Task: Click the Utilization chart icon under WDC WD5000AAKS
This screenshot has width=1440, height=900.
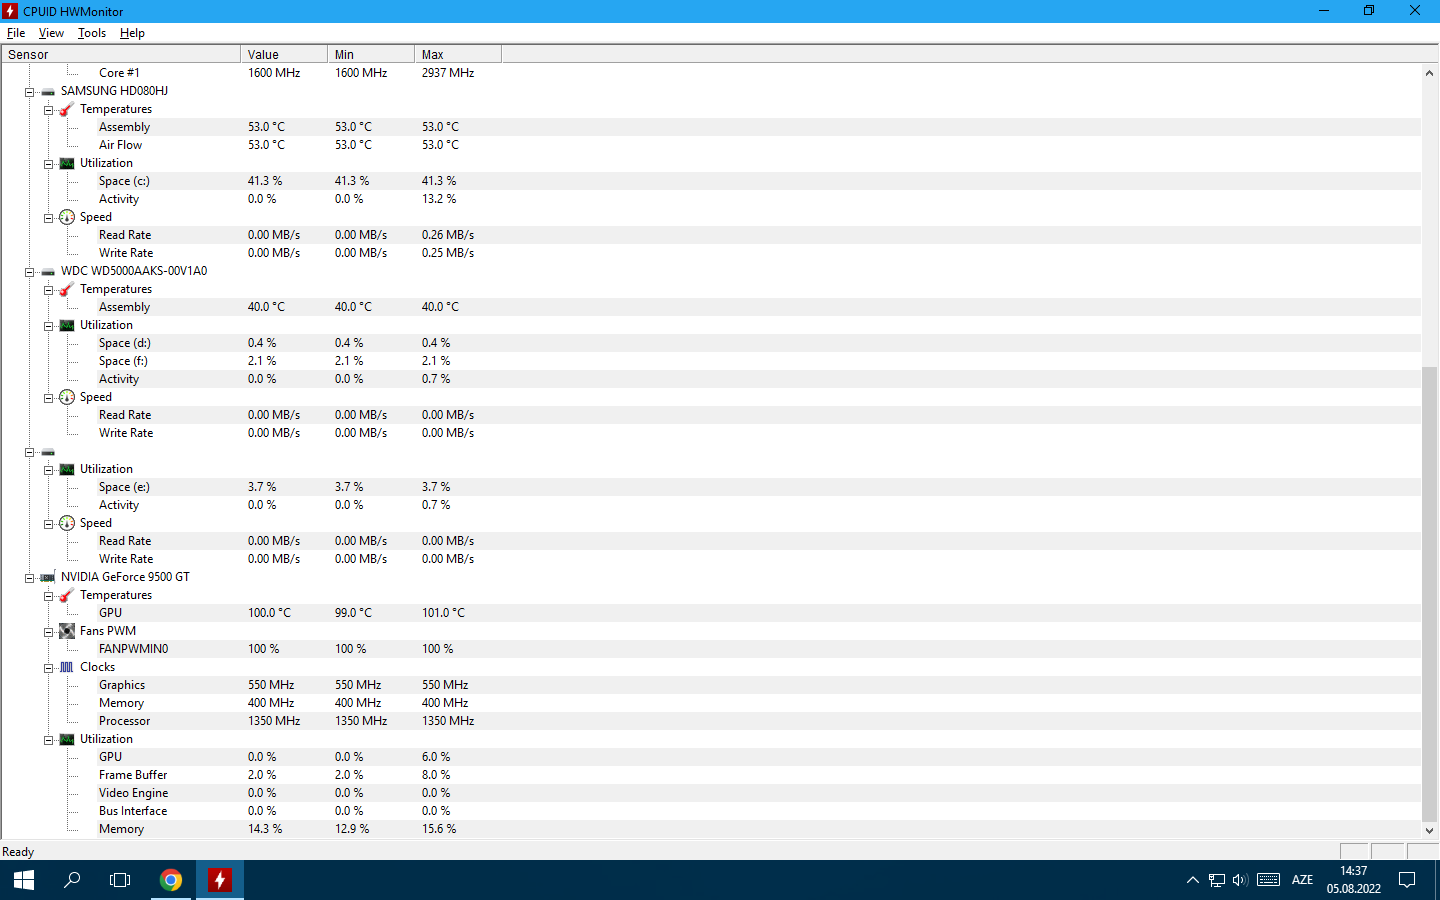Action: tap(67, 325)
